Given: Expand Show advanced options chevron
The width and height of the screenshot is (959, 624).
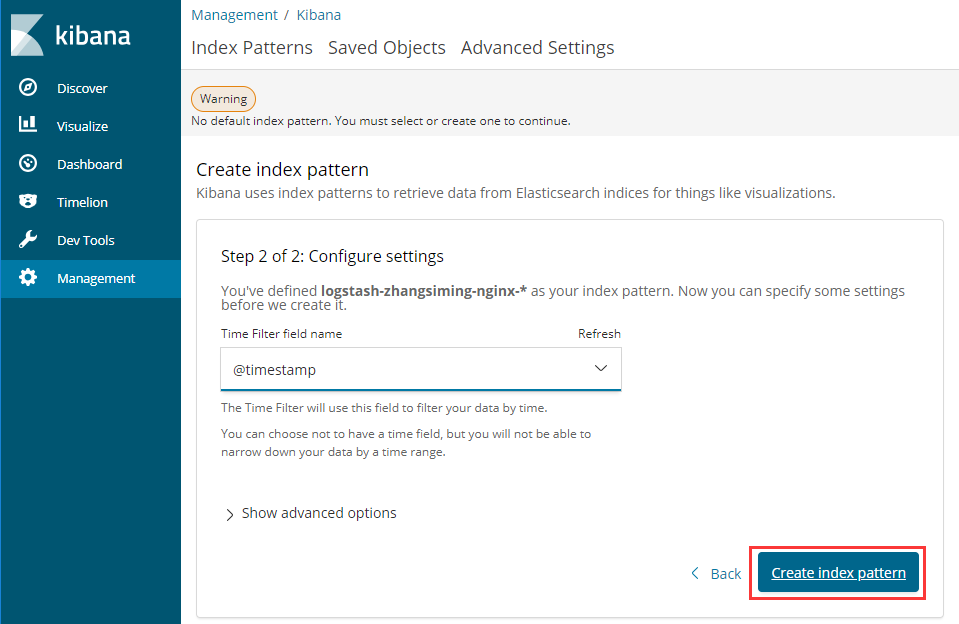Looking at the screenshot, I should pos(229,514).
